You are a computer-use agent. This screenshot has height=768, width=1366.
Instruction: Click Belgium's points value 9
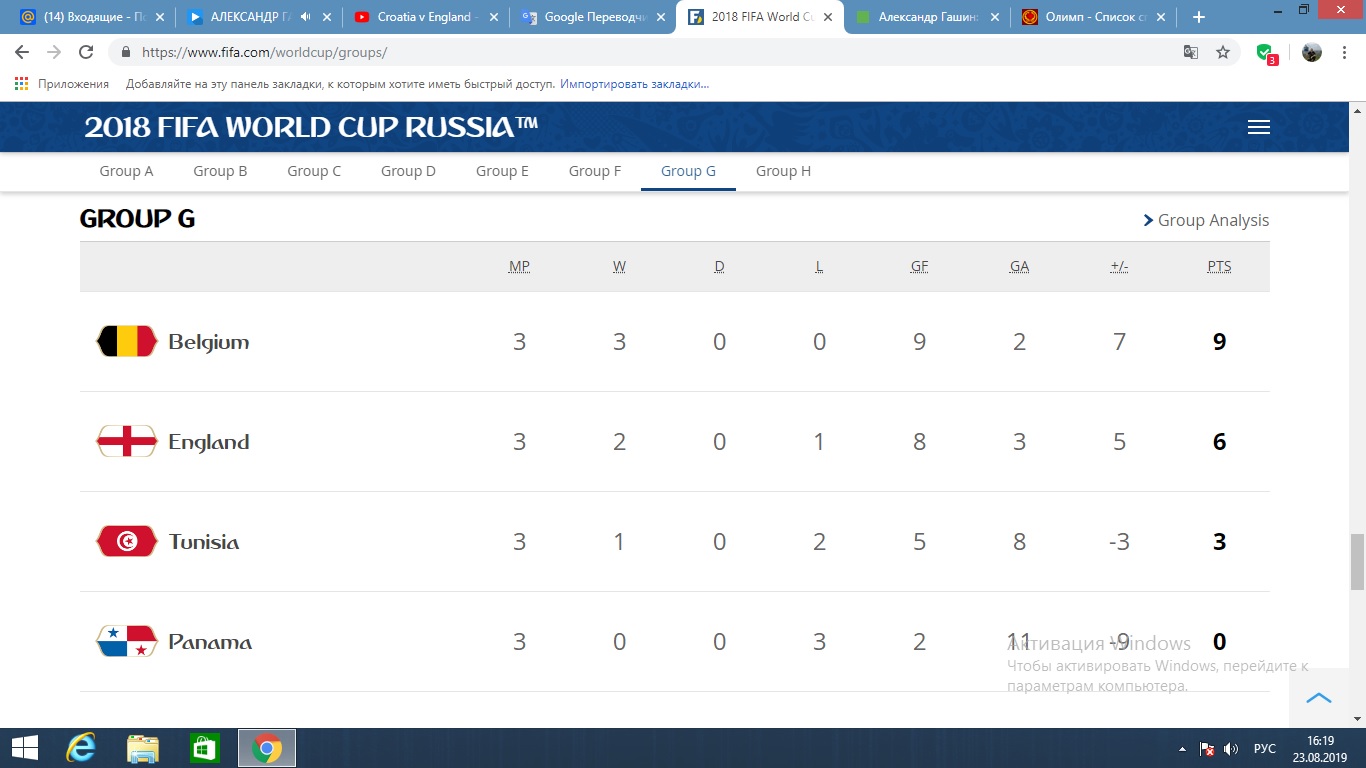1219,342
